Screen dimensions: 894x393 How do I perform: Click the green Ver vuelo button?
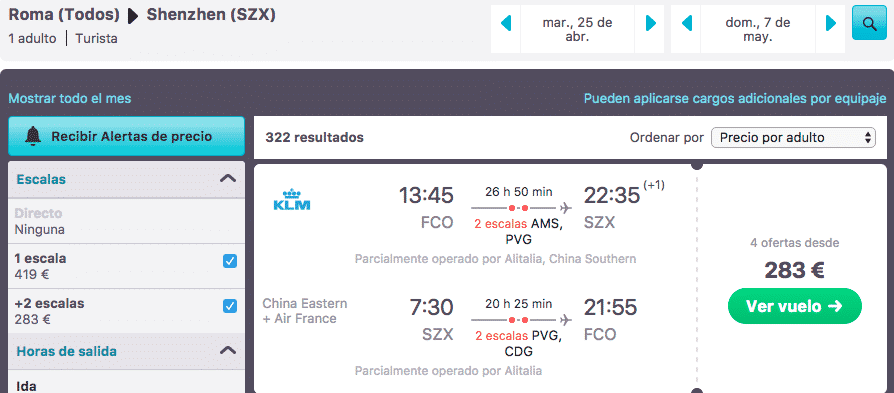pos(794,306)
